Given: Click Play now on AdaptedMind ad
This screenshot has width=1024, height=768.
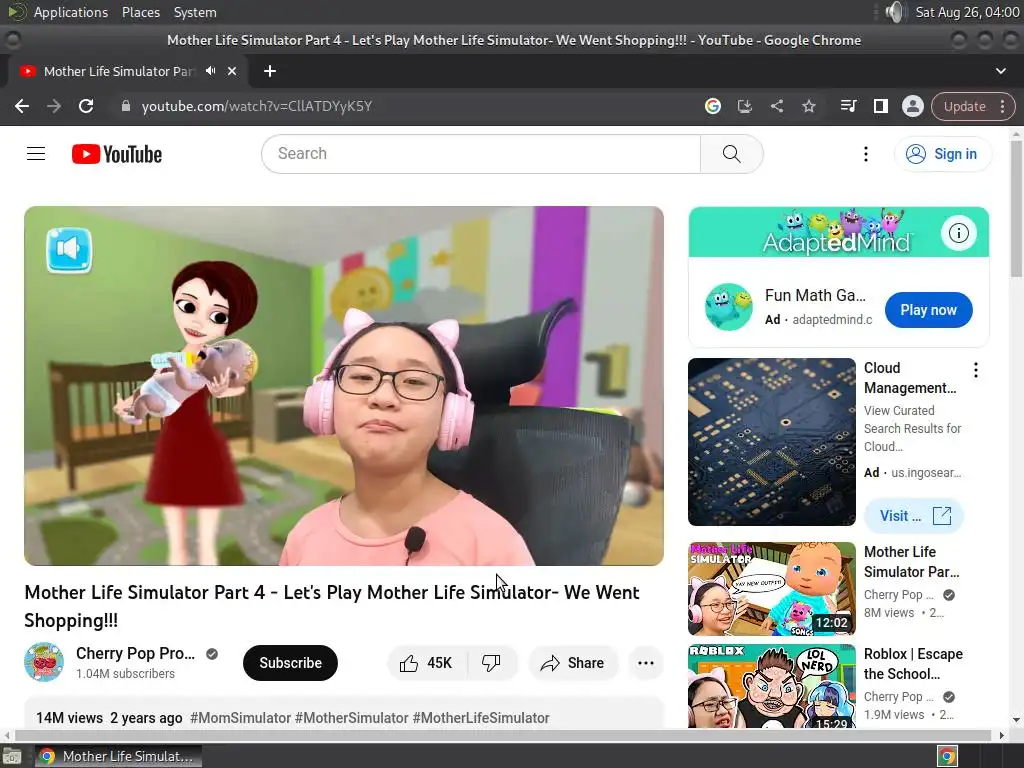Looking at the screenshot, I should point(928,310).
